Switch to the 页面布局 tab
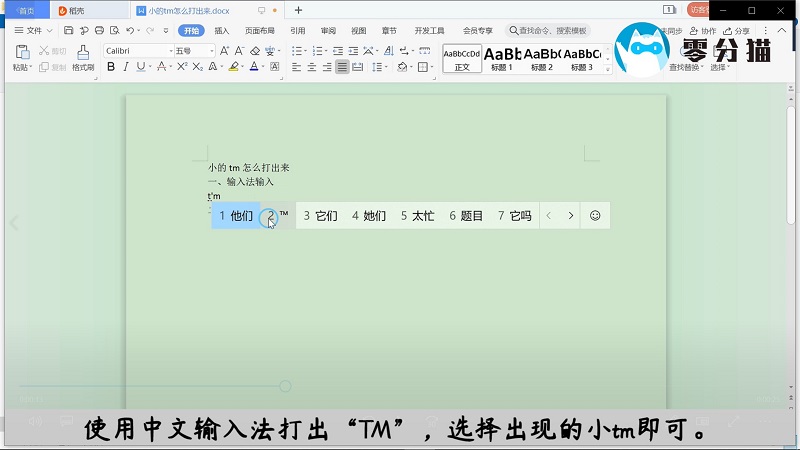 click(260, 31)
